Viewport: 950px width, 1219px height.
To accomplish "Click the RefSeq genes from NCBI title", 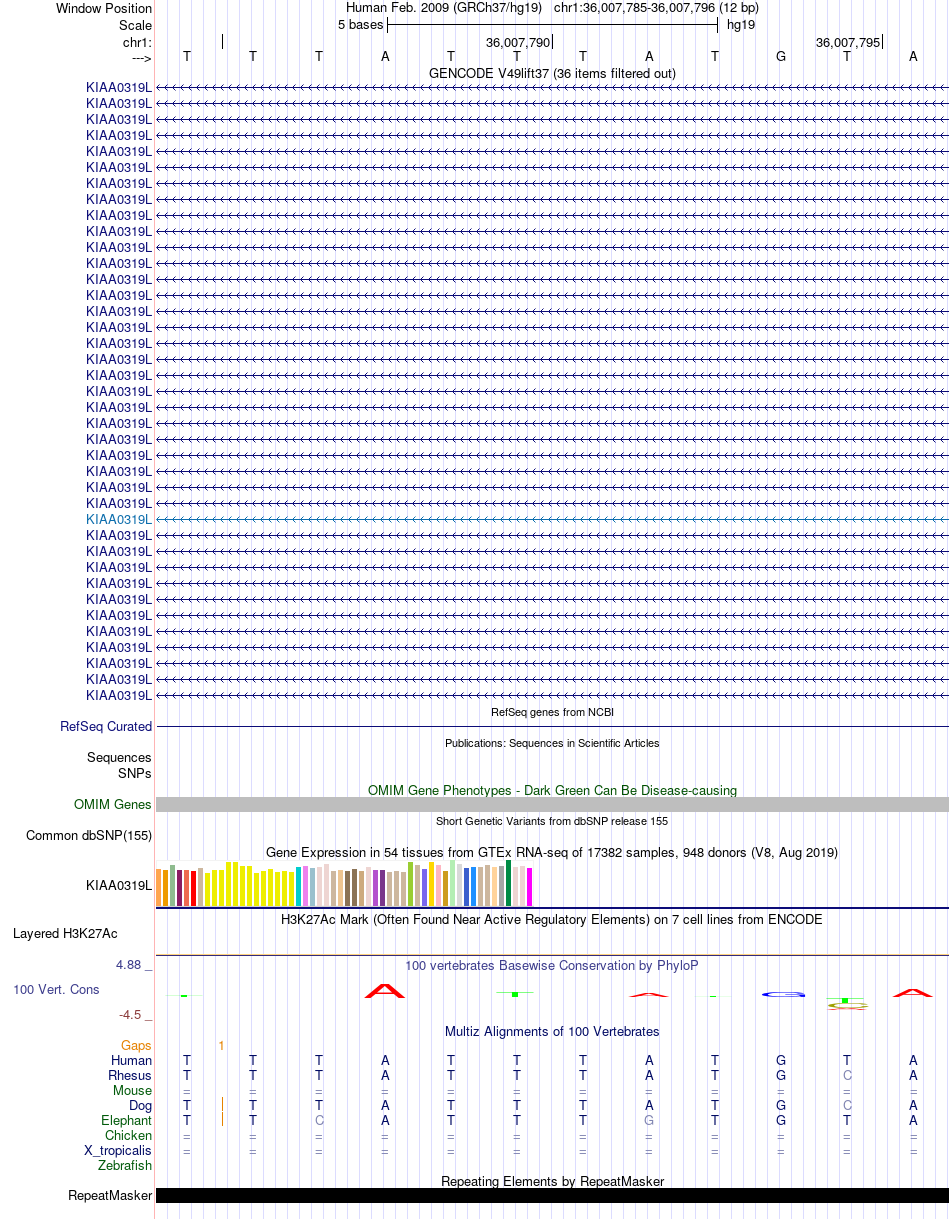I will point(552,712).
